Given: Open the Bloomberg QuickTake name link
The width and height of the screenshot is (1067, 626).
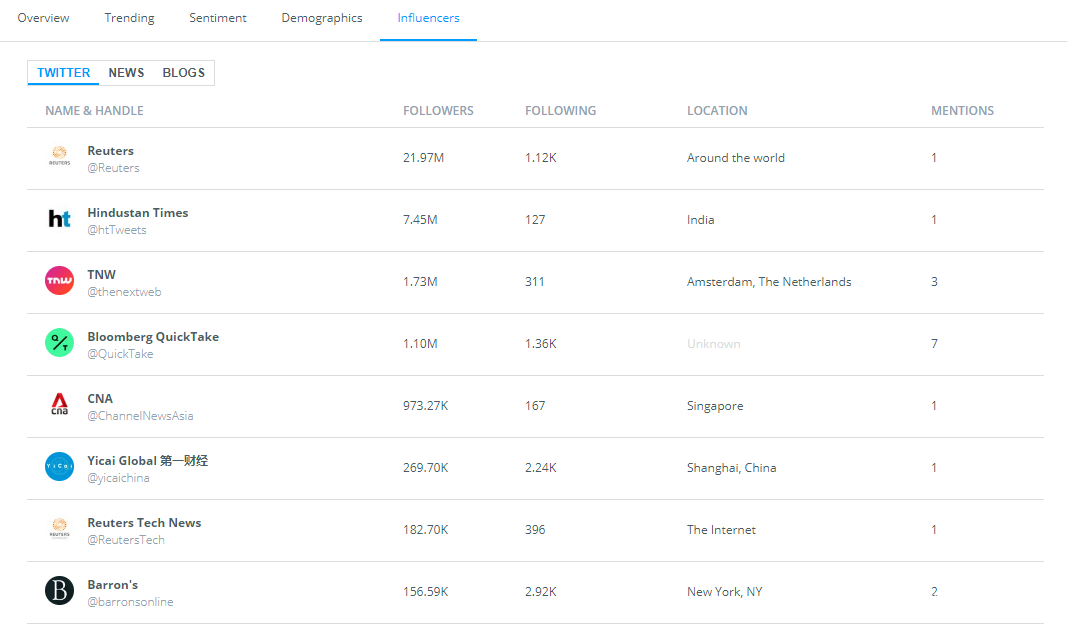Looking at the screenshot, I should click(153, 337).
